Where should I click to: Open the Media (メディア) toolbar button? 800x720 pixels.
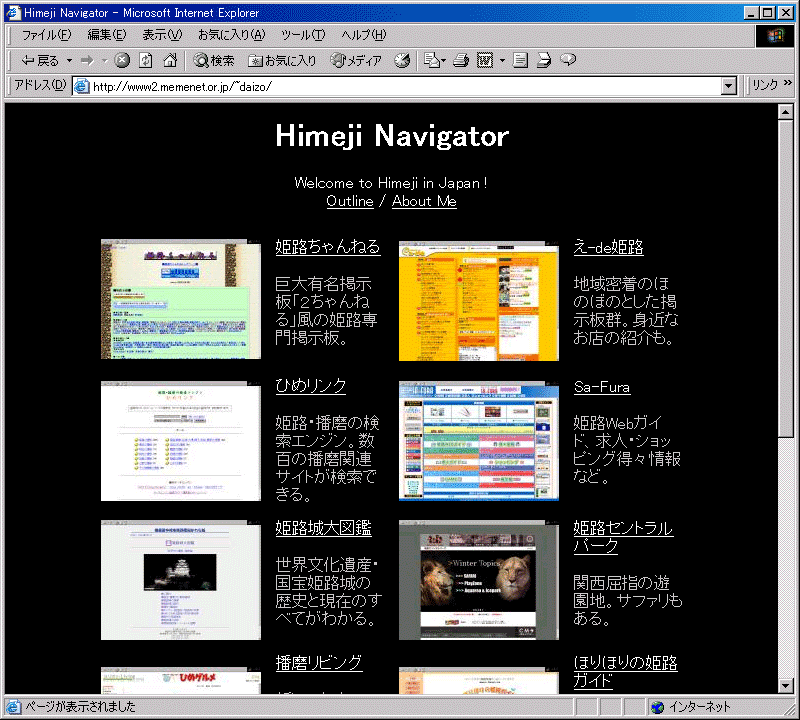[356, 61]
